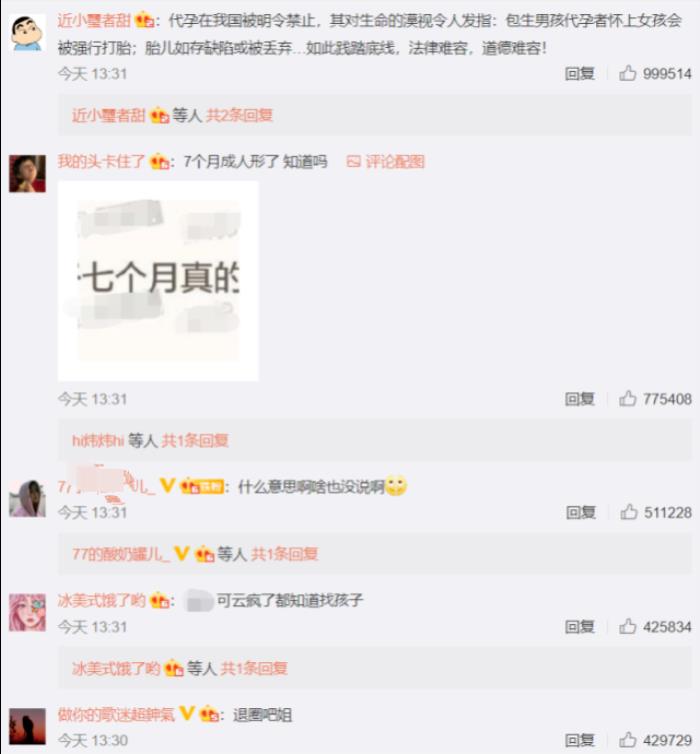The height and width of the screenshot is (754, 700).
Task: Reply to the 7个月成人形了 comment
Action: pos(580,399)
